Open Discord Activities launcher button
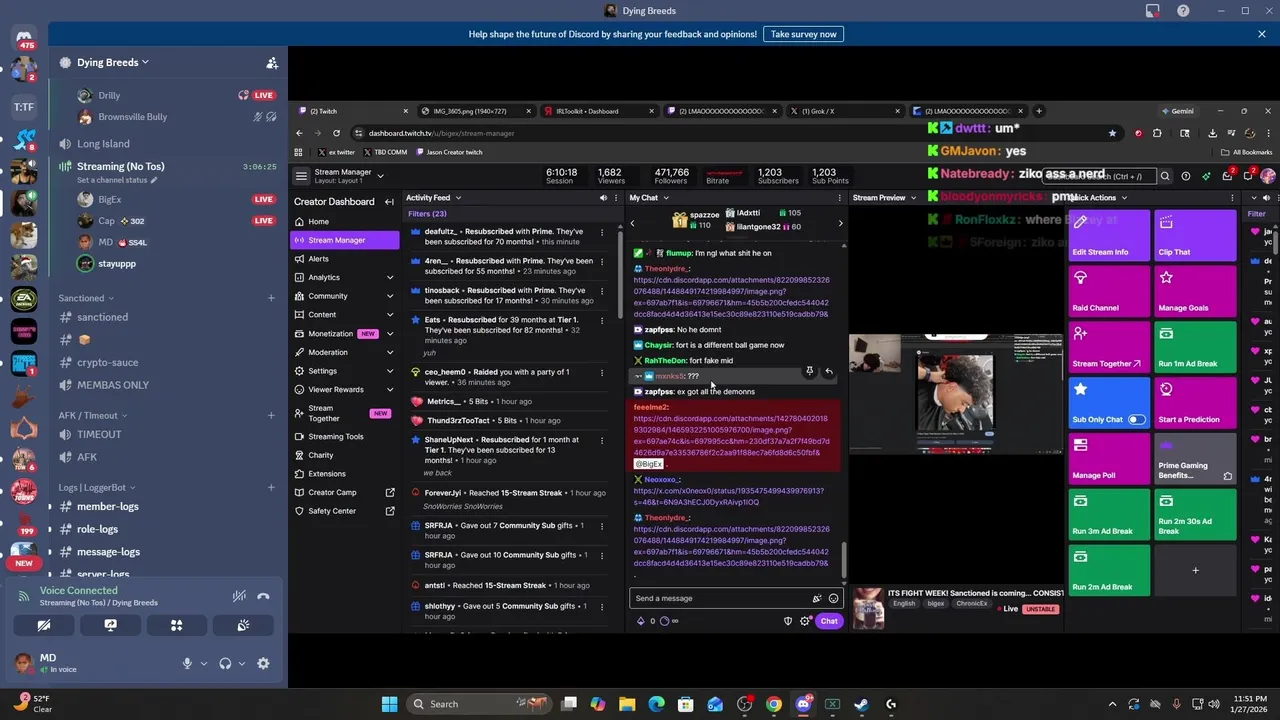The image size is (1280, 720). 176,625
